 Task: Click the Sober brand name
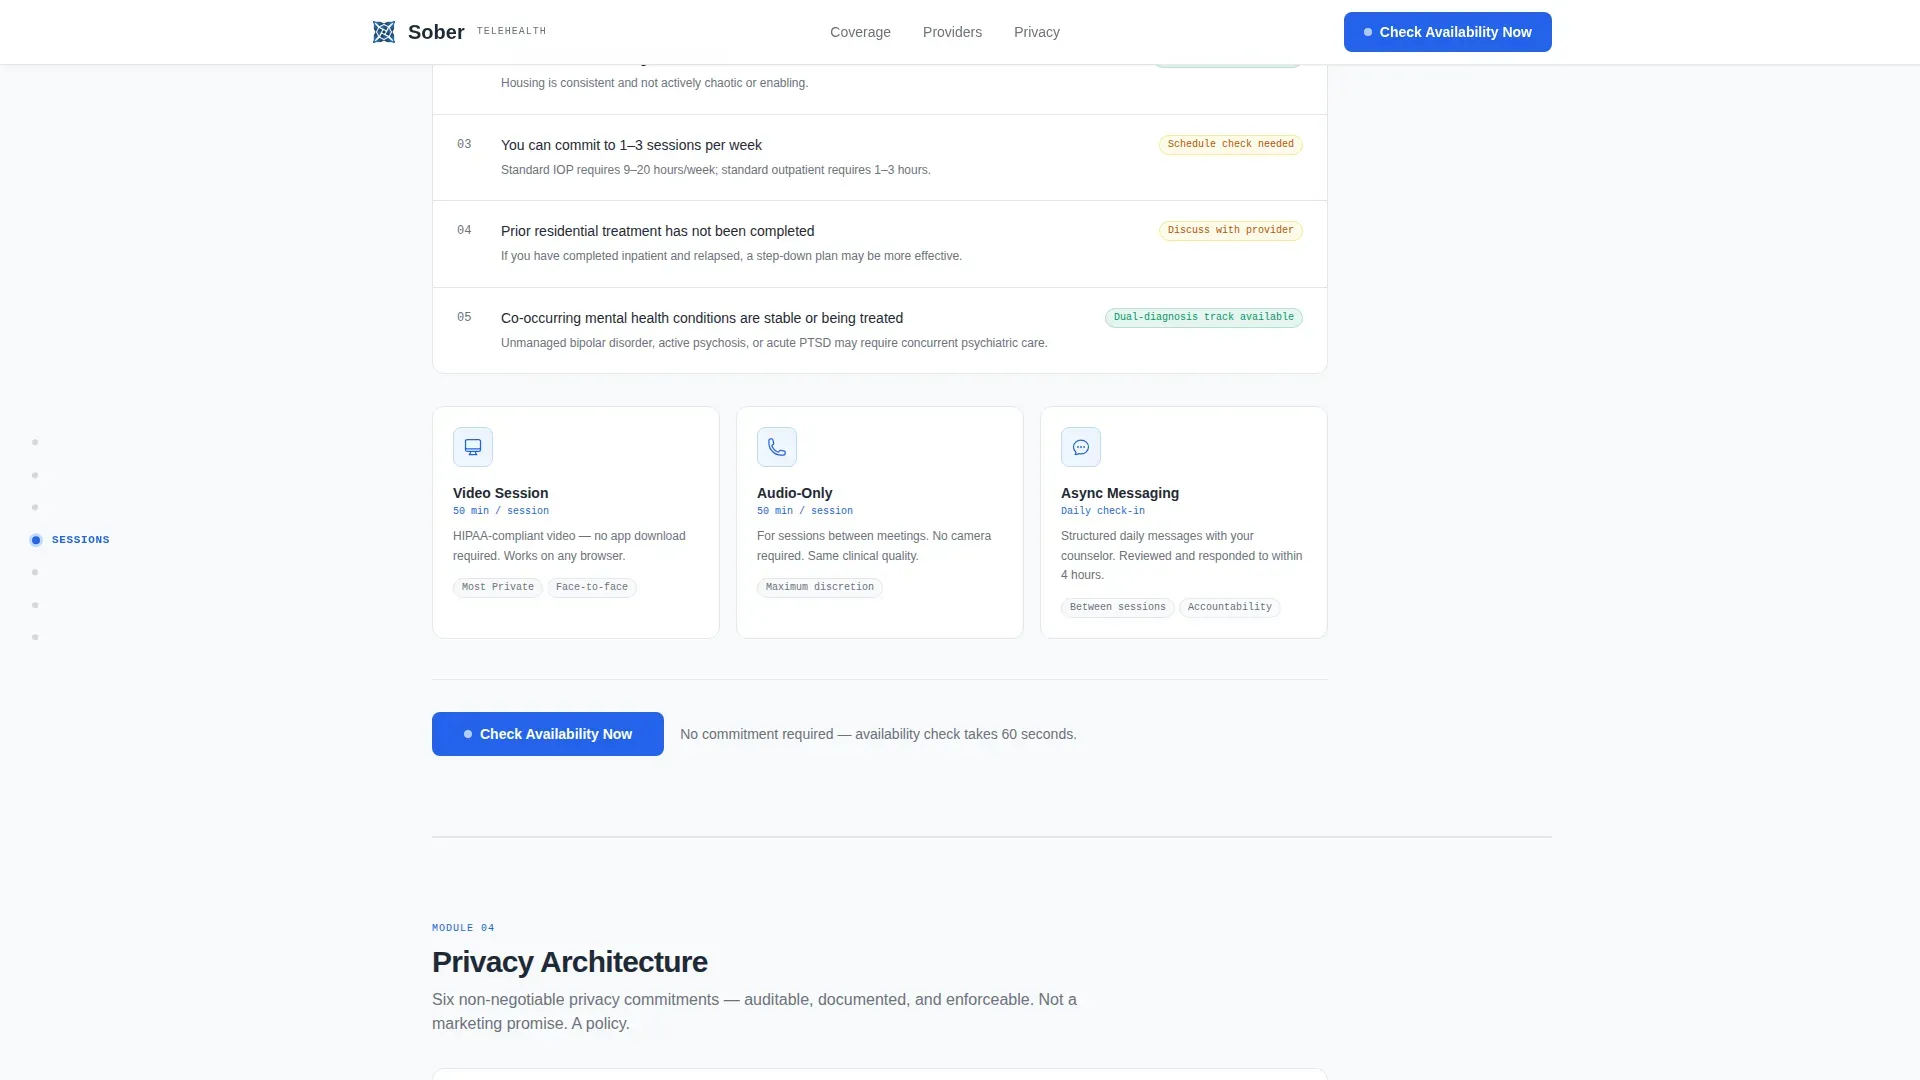point(436,32)
